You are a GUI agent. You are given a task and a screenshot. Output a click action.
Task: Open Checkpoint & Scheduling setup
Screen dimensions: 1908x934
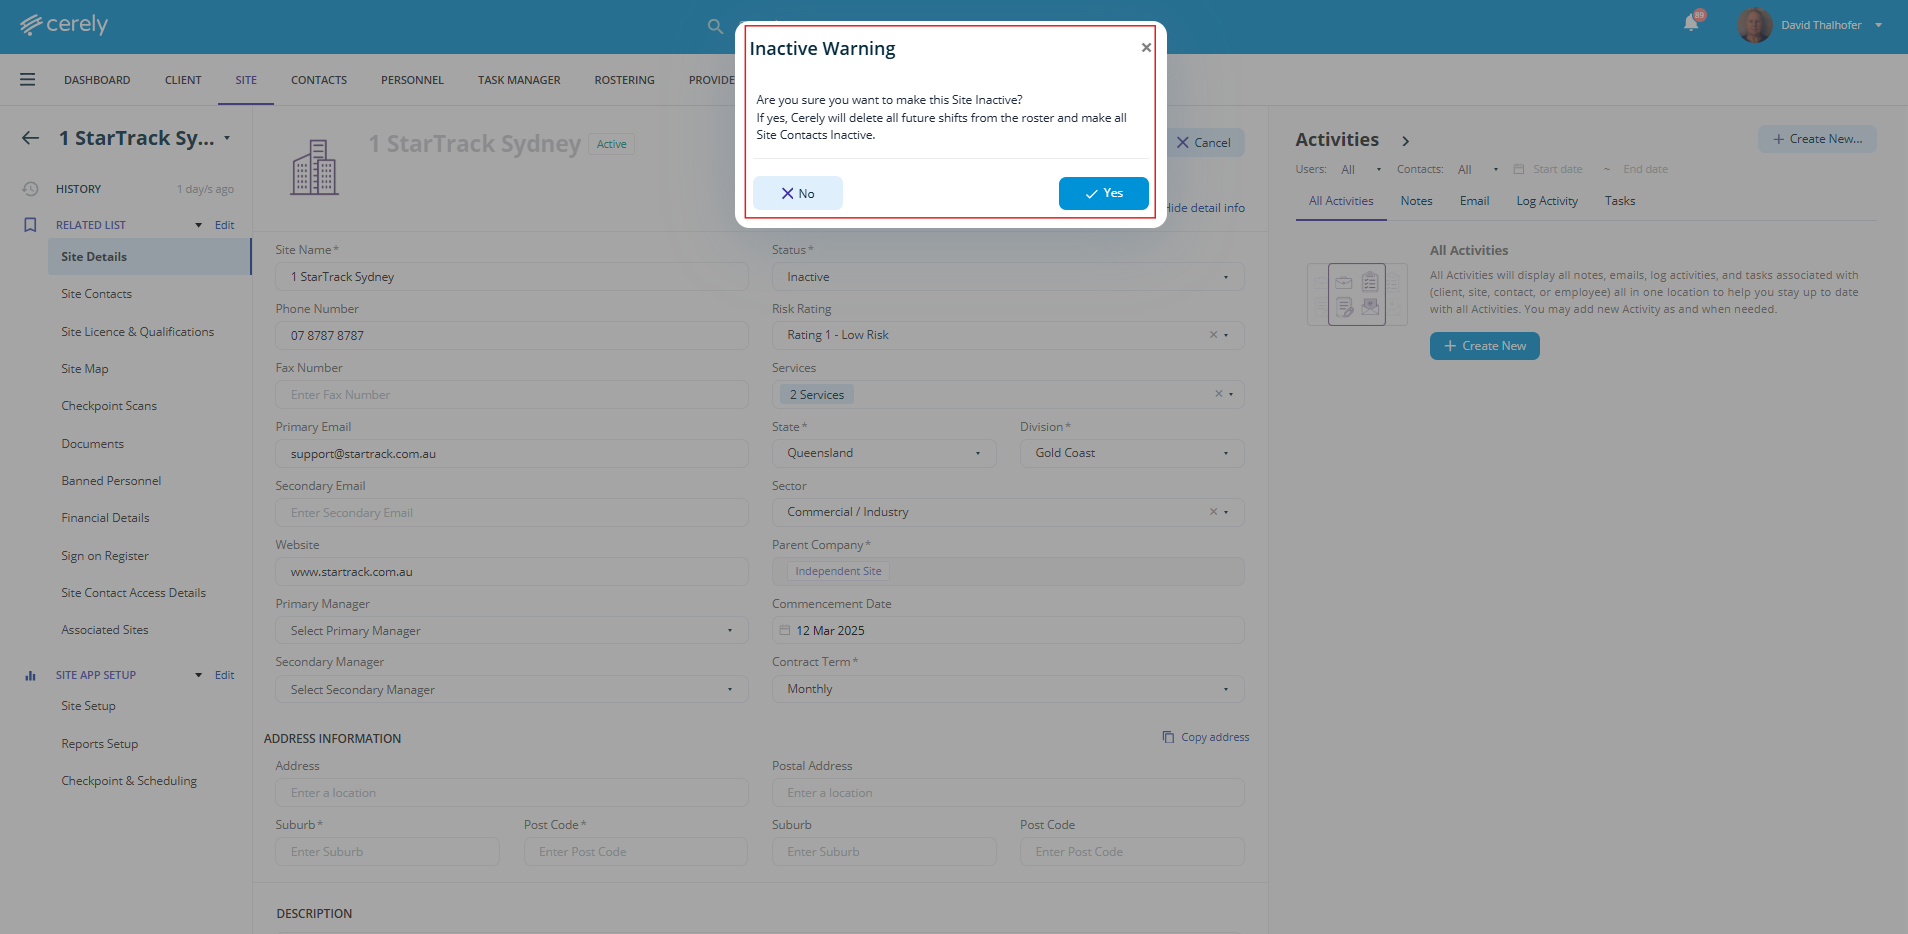pyautogui.click(x=129, y=781)
